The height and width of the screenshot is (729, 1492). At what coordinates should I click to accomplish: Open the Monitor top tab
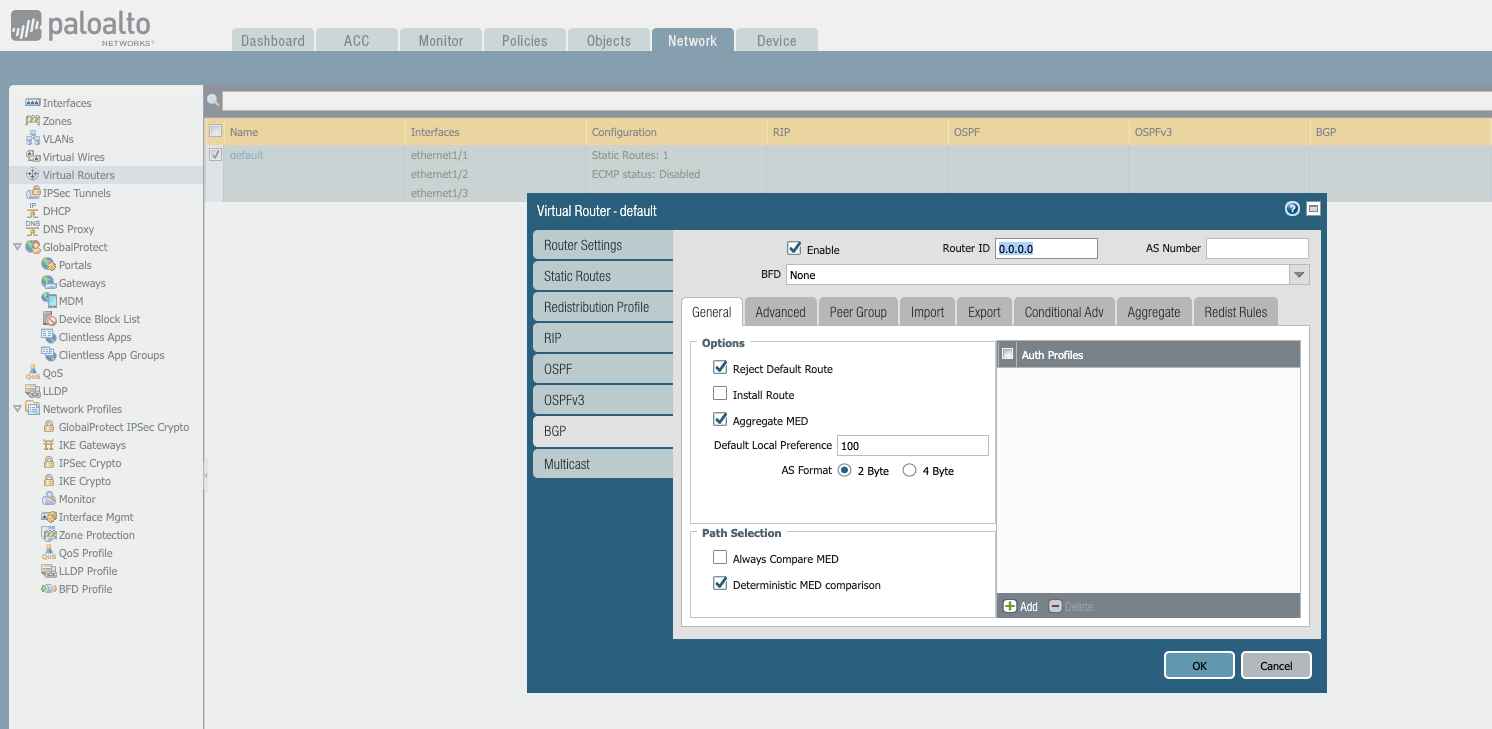441,40
